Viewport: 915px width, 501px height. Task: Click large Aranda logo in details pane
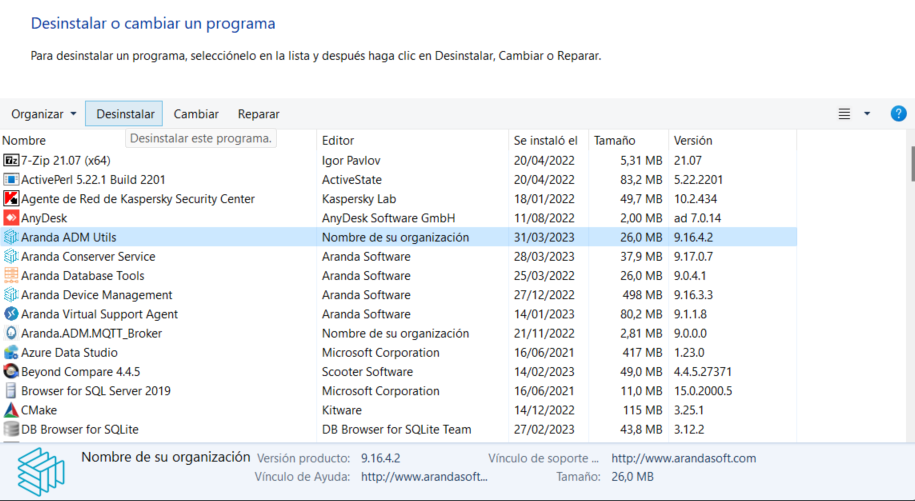pyautogui.click(x=41, y=471)
